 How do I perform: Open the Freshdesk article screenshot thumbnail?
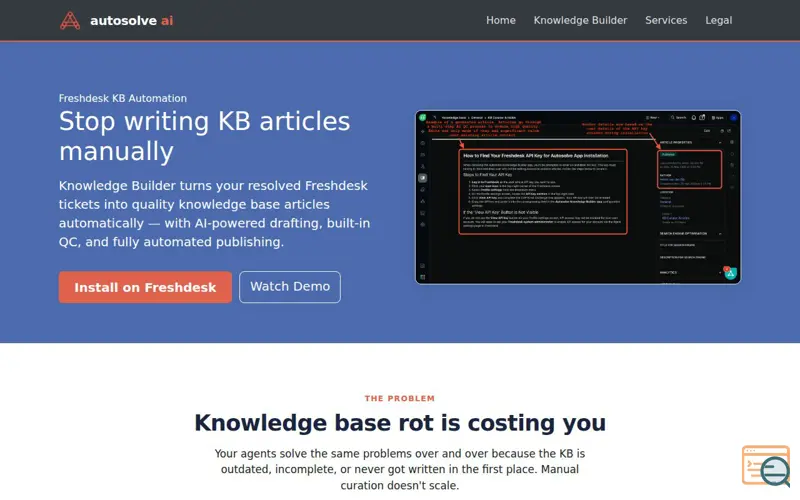point(578,197)
